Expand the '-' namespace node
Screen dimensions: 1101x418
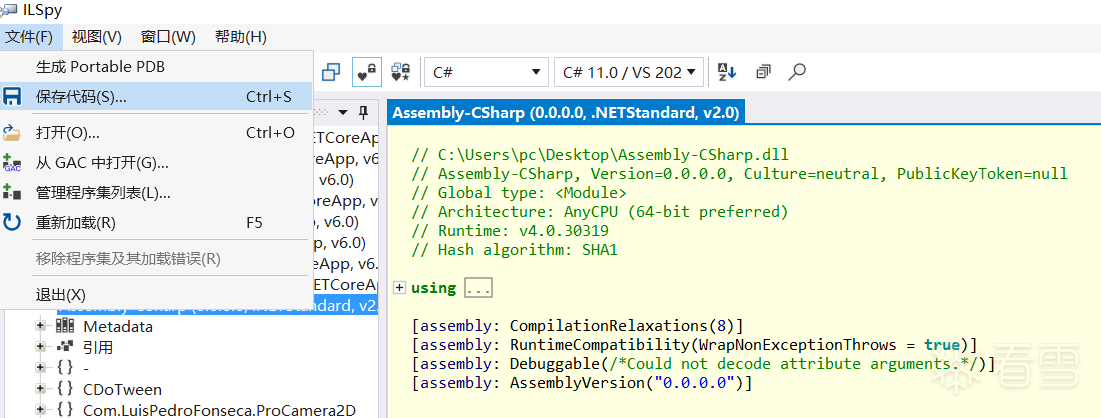point(40,367)
